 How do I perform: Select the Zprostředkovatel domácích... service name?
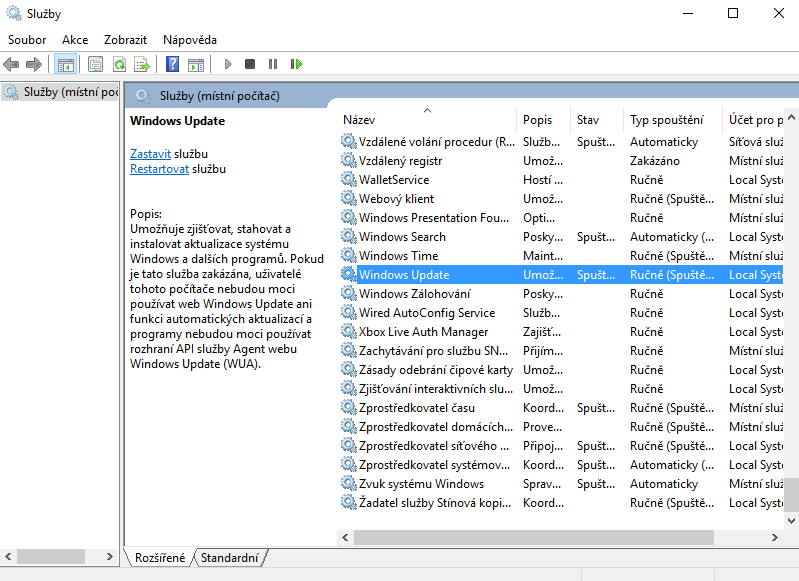pyautogui.click(x=436, y=427)
